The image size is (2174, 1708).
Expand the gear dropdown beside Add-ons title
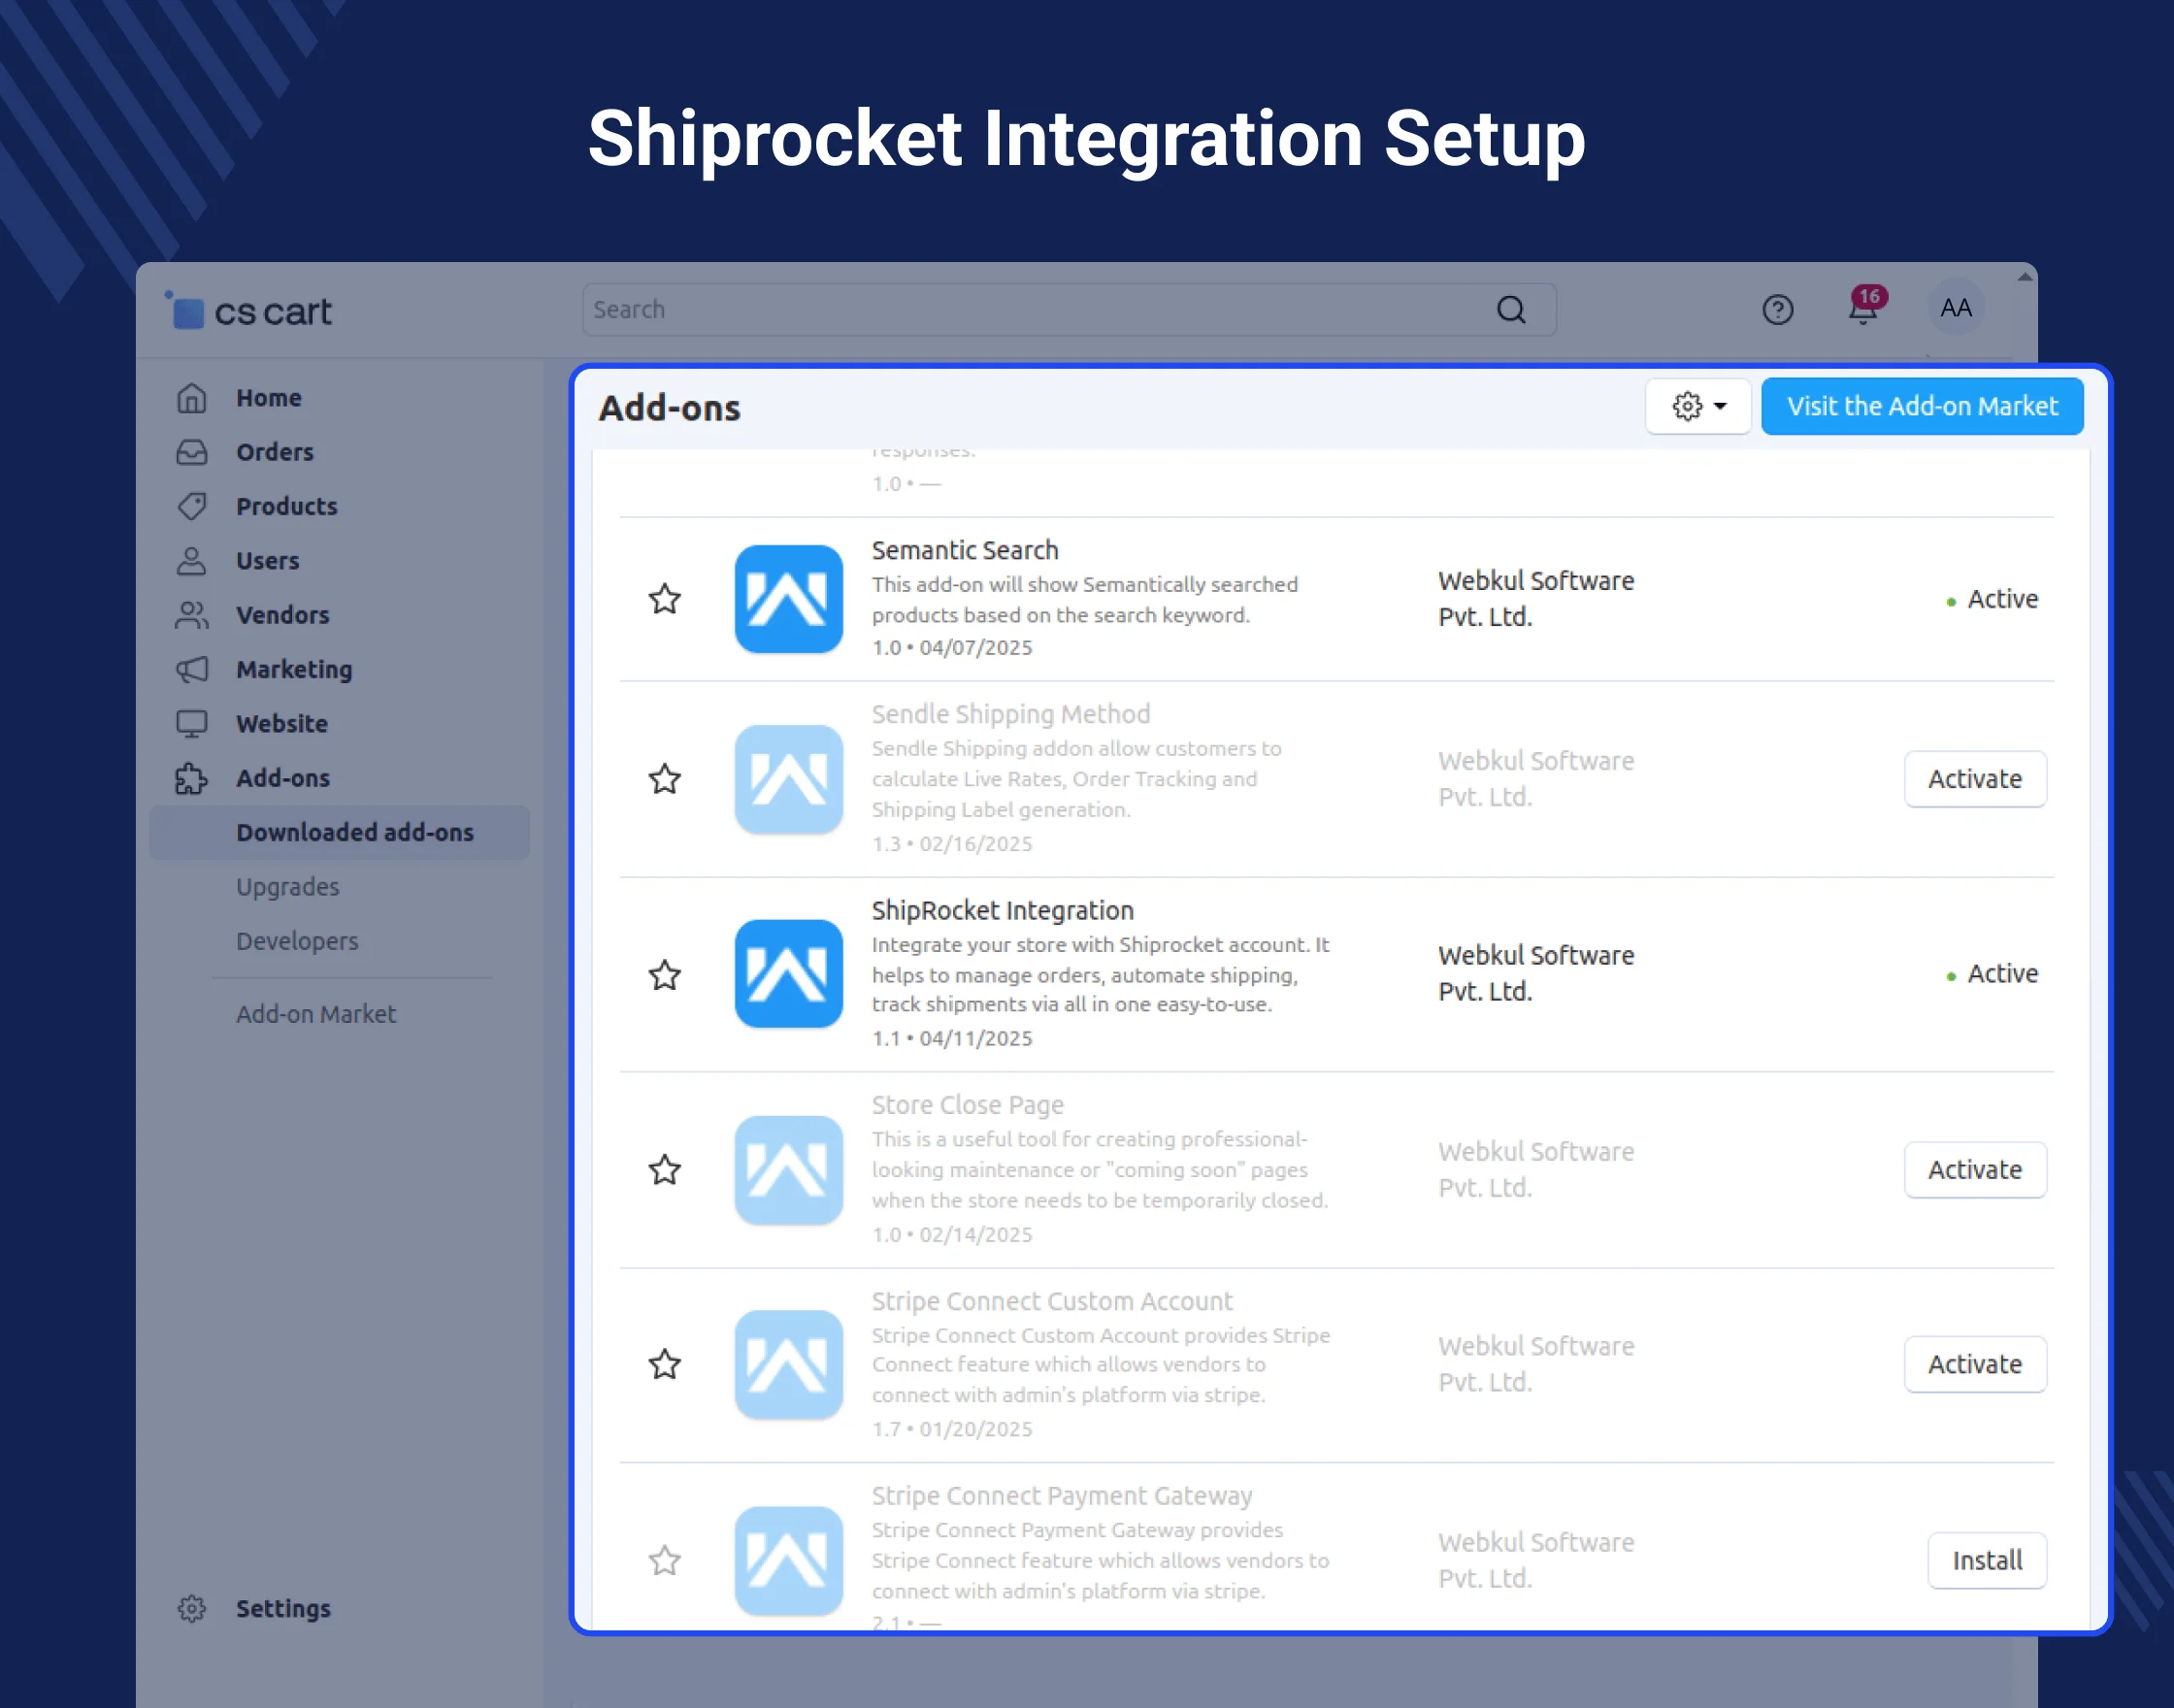point(1697,406)
